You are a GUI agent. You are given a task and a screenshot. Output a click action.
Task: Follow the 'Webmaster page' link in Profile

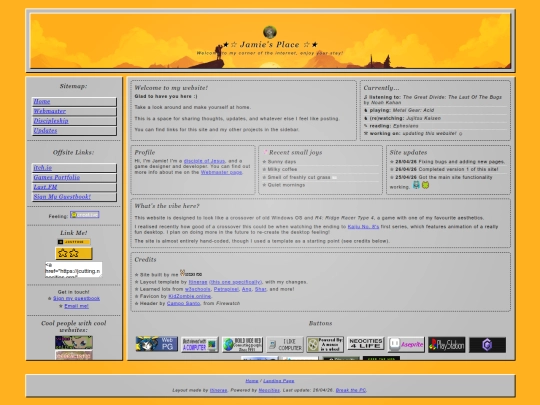pyautogui.click(x=221, y=172)
